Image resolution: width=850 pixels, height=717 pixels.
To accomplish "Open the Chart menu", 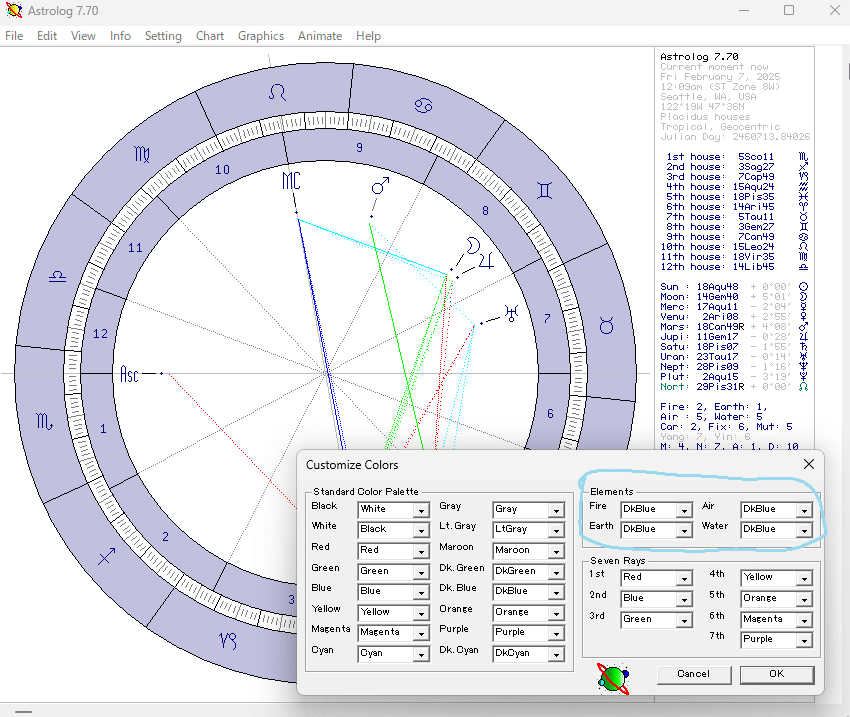I will pos(210,36).
